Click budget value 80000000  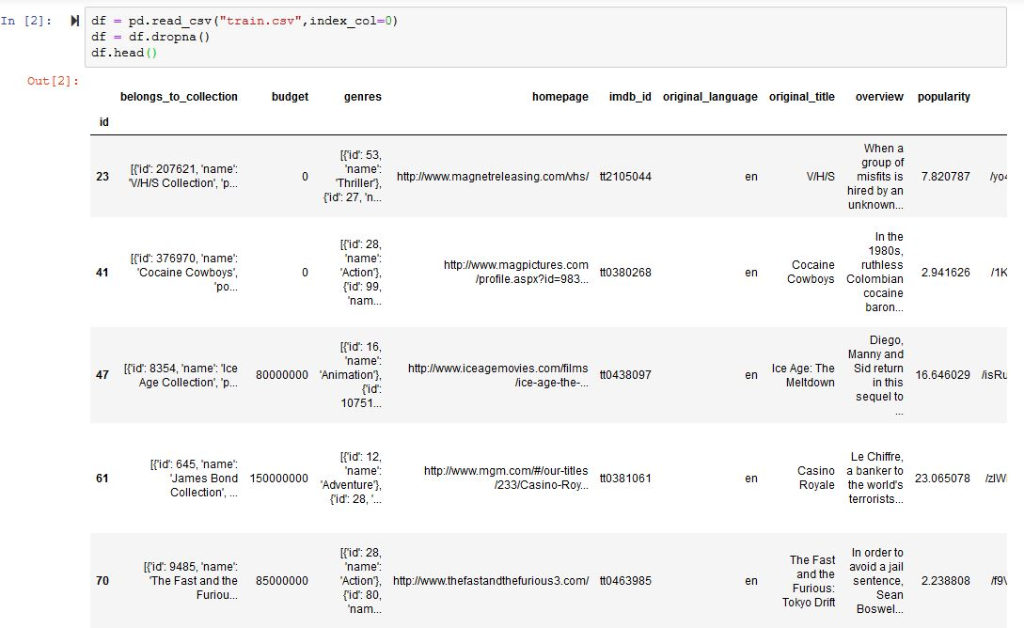281,375
